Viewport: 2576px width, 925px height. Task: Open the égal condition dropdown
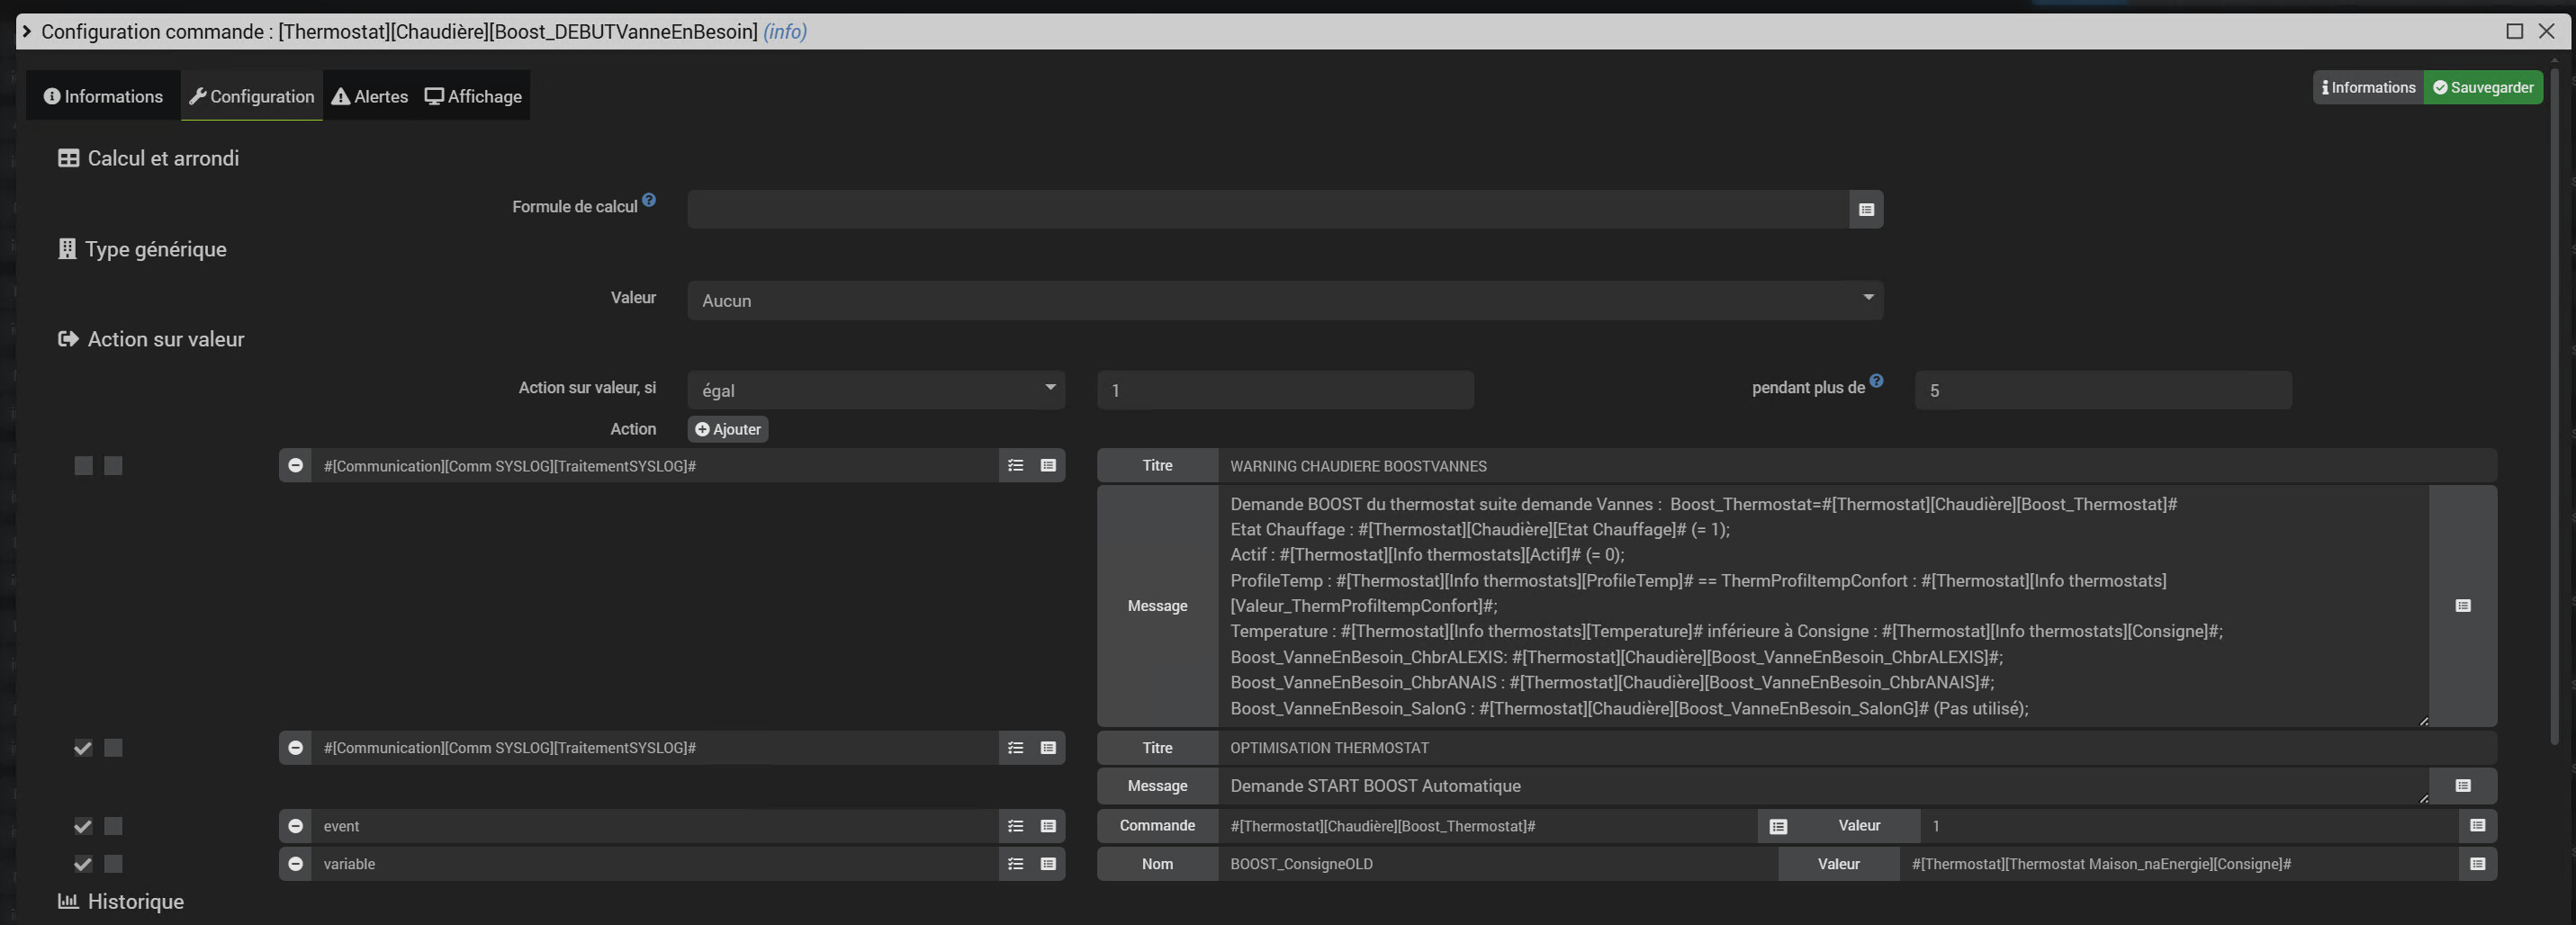click(875, 390)
